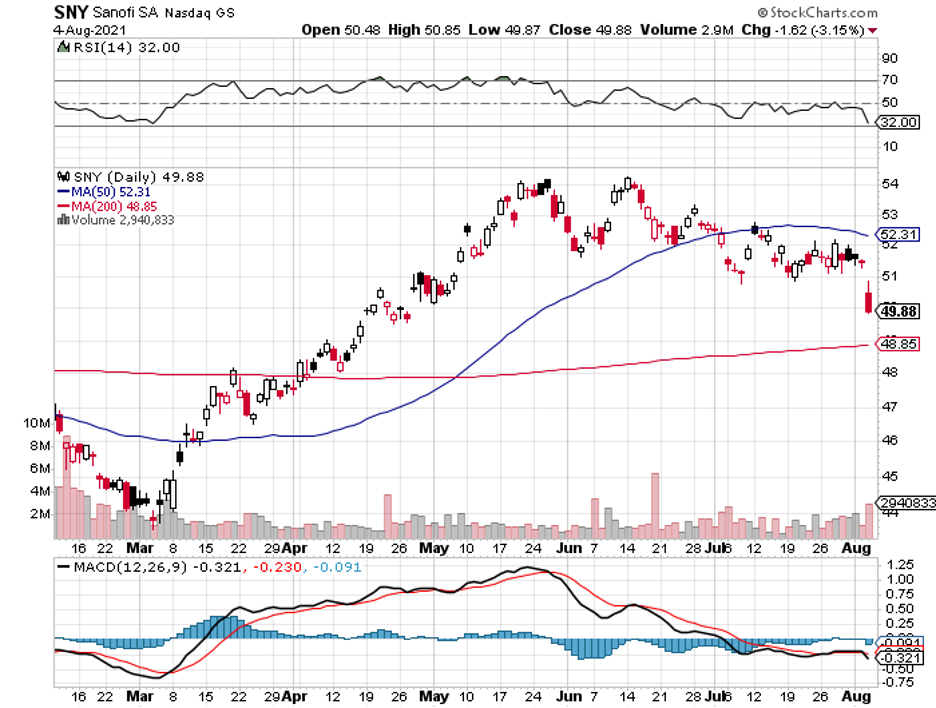936x708 pixels.
Task: Click the Volume 2,940,833 legend text
Action: pyautogui.click(x=123, y=220)
